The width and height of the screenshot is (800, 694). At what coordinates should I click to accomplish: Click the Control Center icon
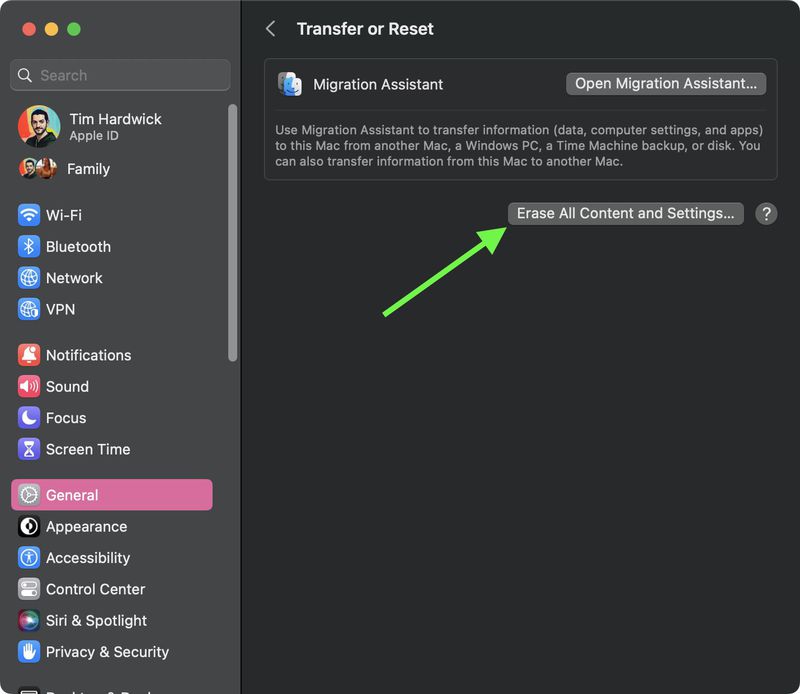[27, 589]
